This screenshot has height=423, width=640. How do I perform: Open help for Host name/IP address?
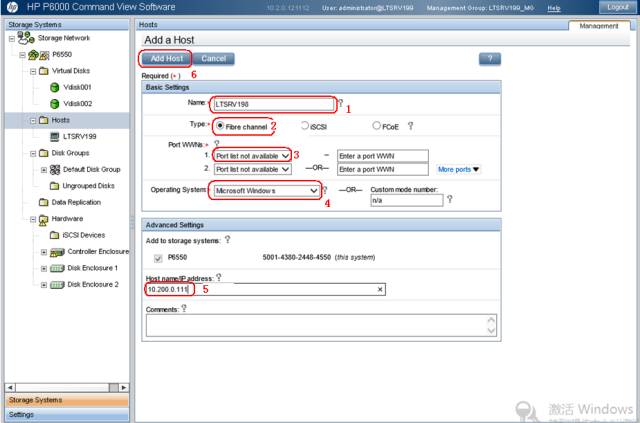pos(219,277)
